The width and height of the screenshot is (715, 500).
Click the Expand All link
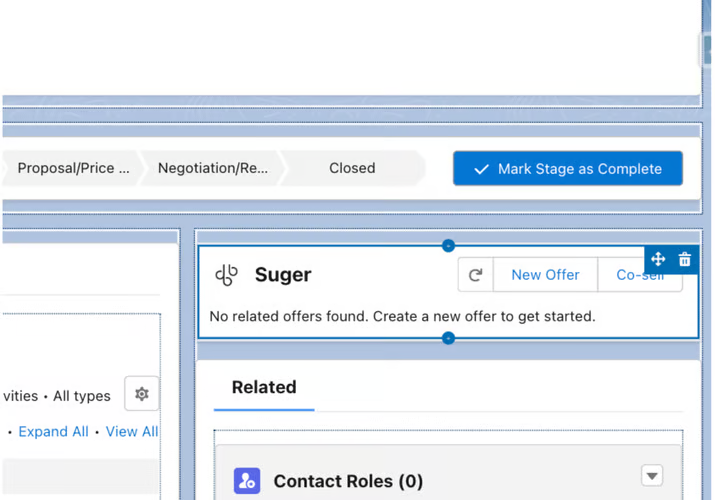tap(53, 432)
